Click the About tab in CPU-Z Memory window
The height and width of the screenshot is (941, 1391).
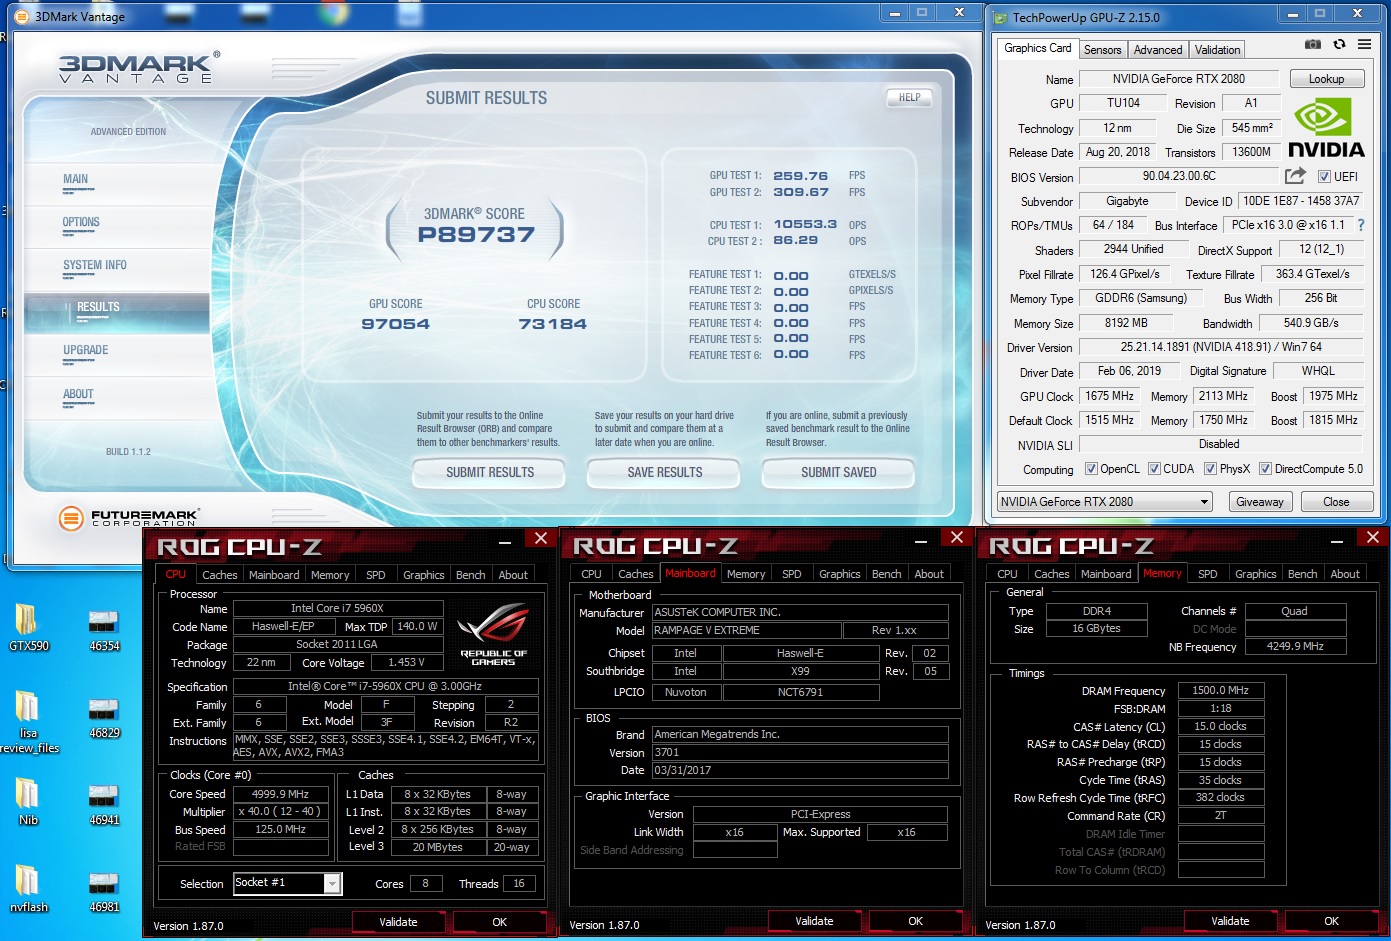[1345, 574]
